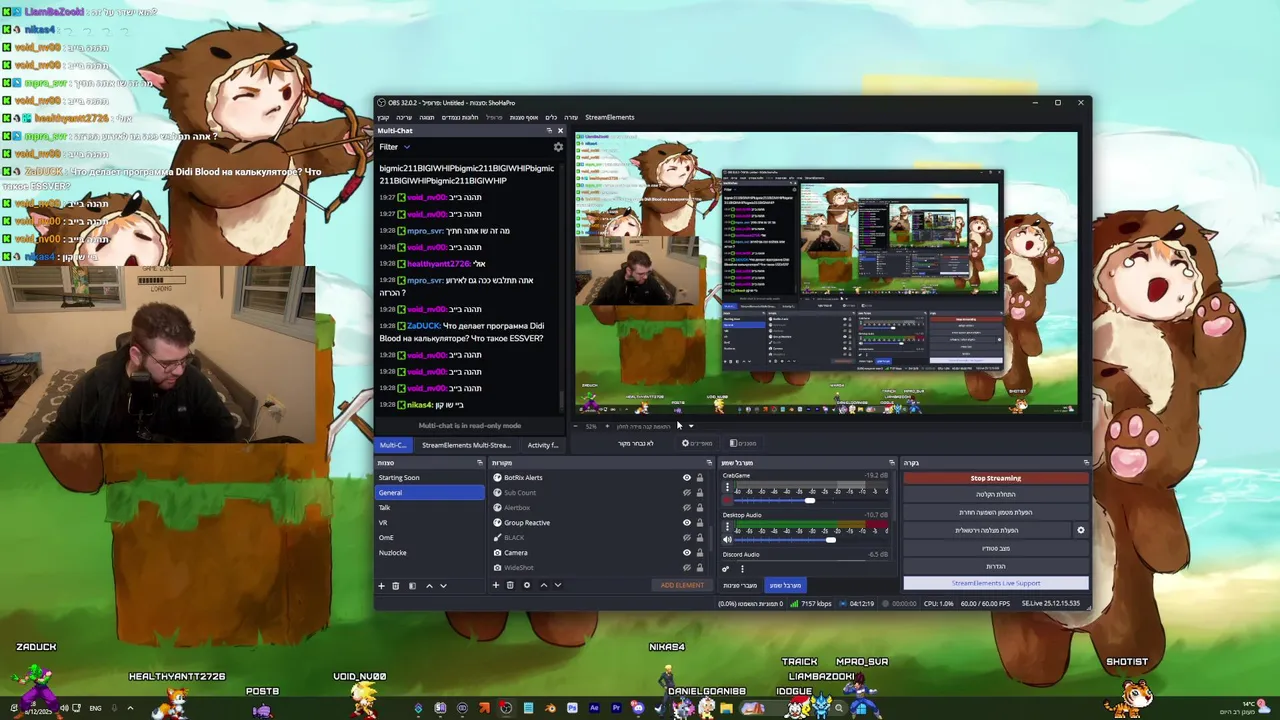Image resolution: width=1280 pixels, height=720 pixels.
Task: Click Stop Streaming button
Action: [996, 478]
